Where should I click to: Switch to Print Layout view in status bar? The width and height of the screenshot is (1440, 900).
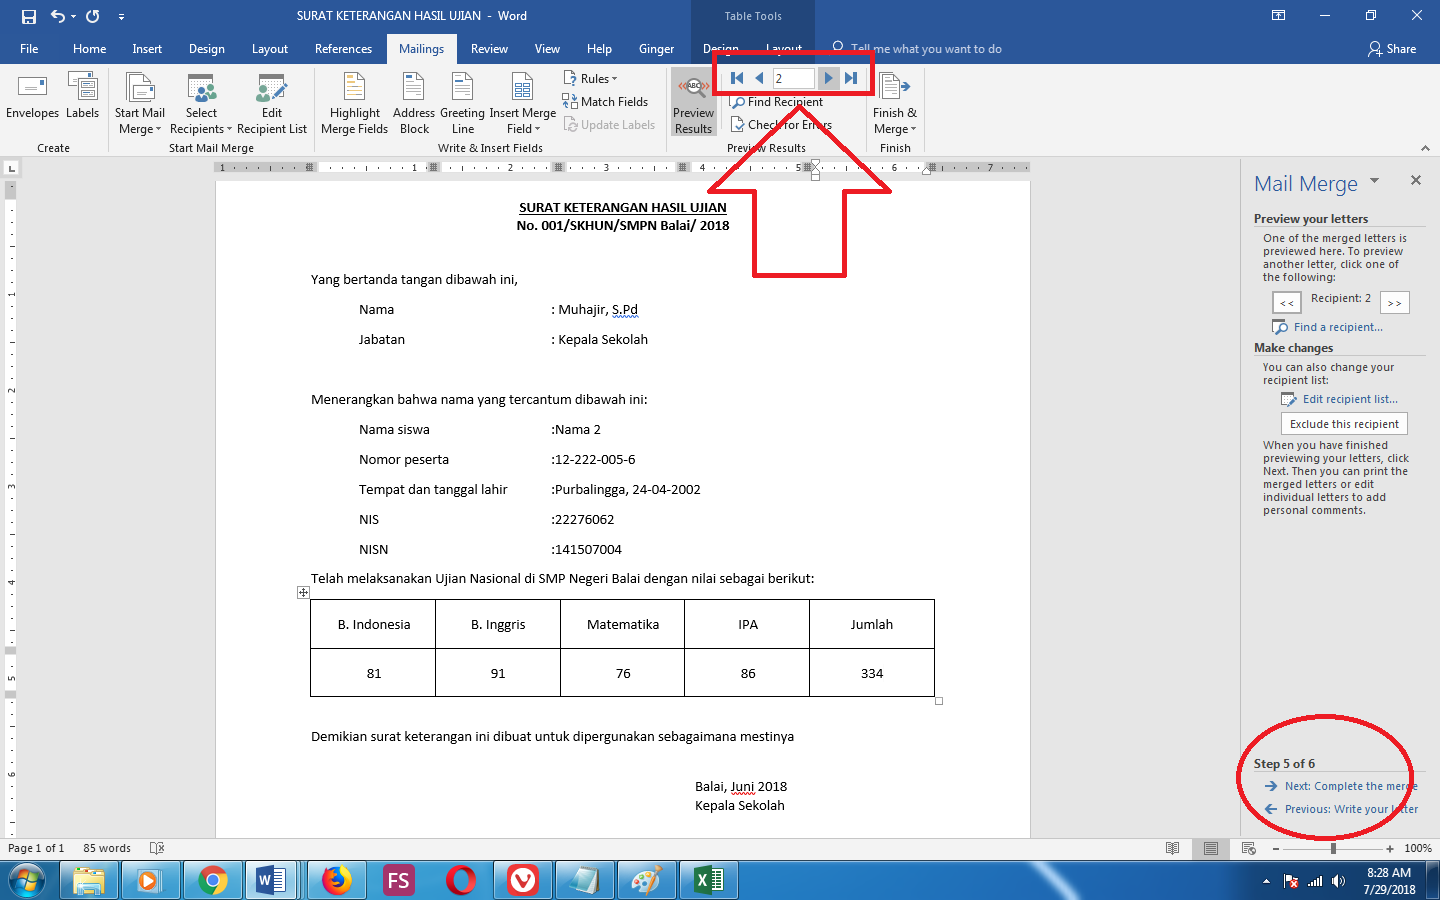(1211, 848)
